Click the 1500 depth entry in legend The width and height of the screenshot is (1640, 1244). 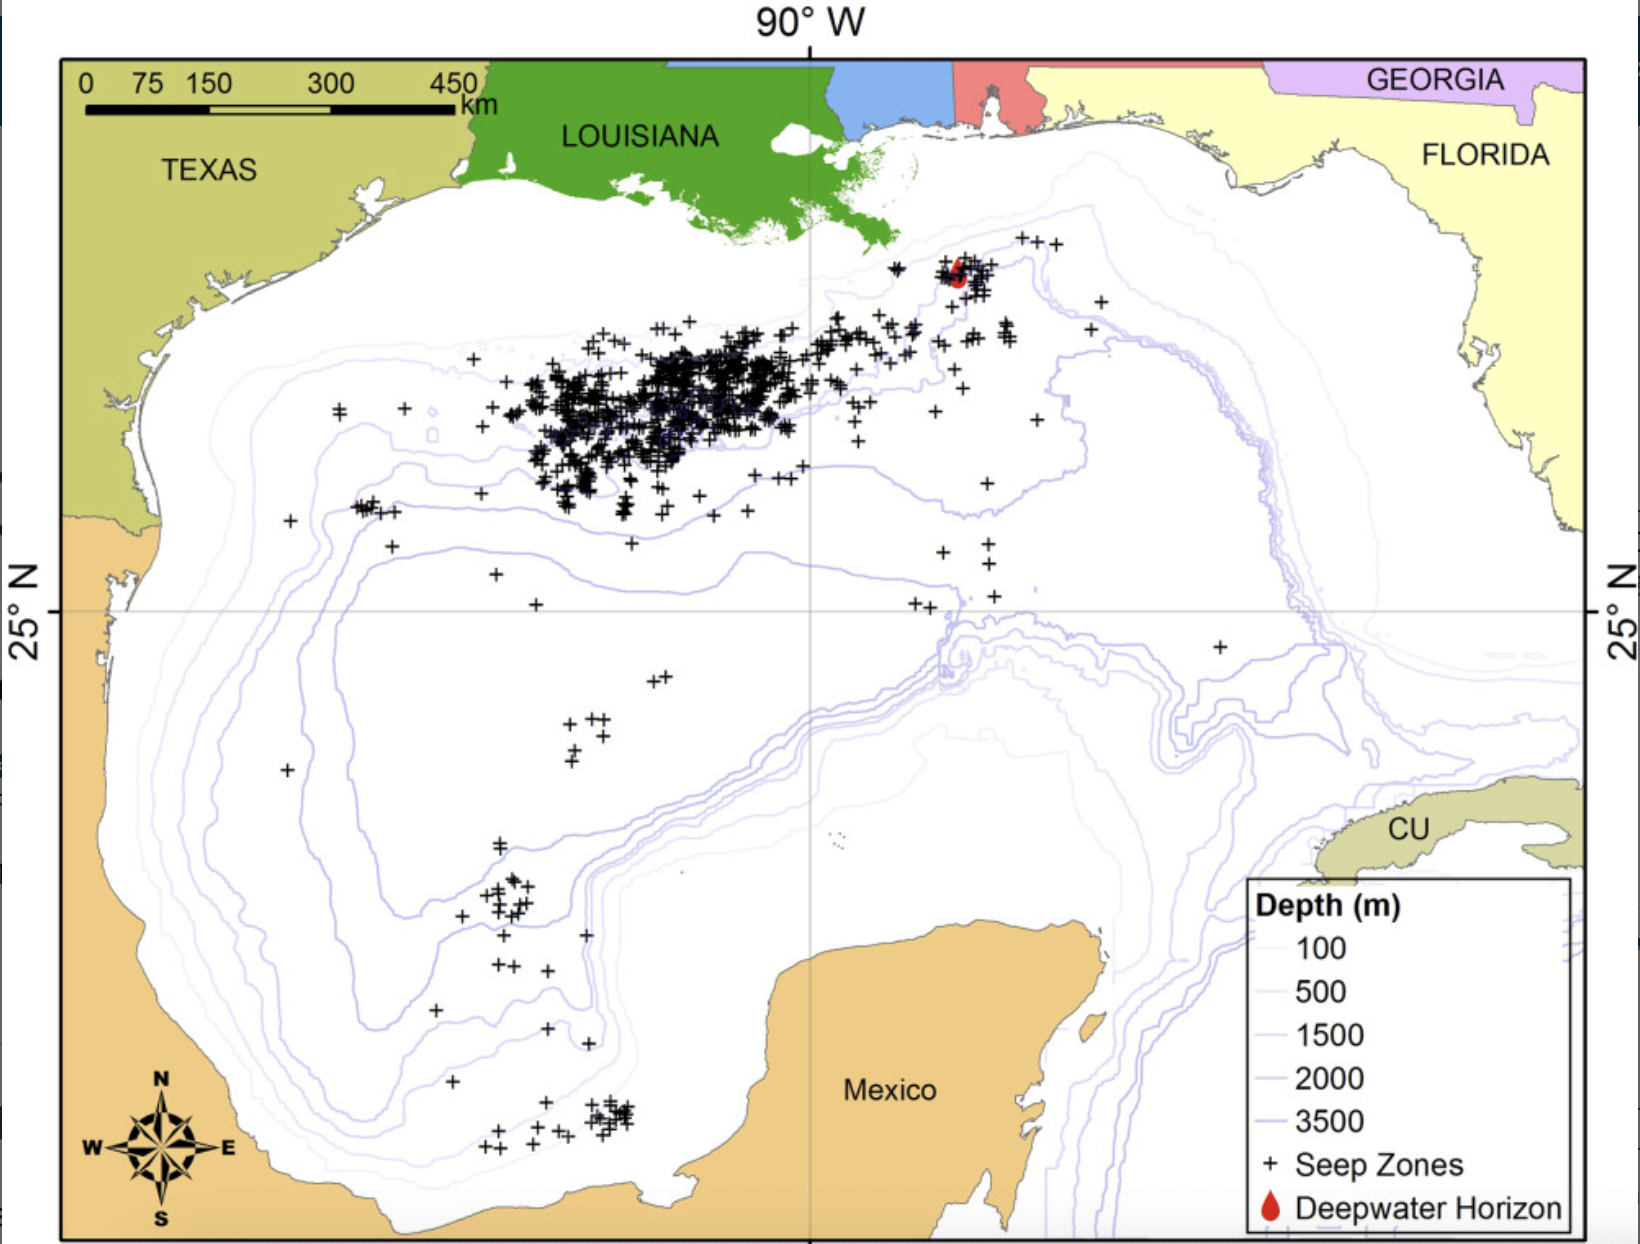1329,1035
